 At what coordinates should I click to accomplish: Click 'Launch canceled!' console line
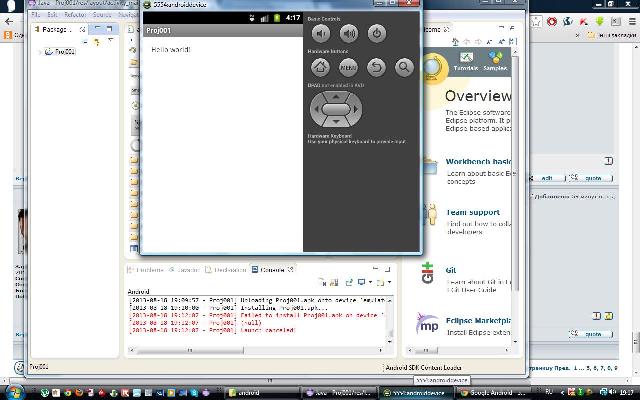(x=212, y=330)
